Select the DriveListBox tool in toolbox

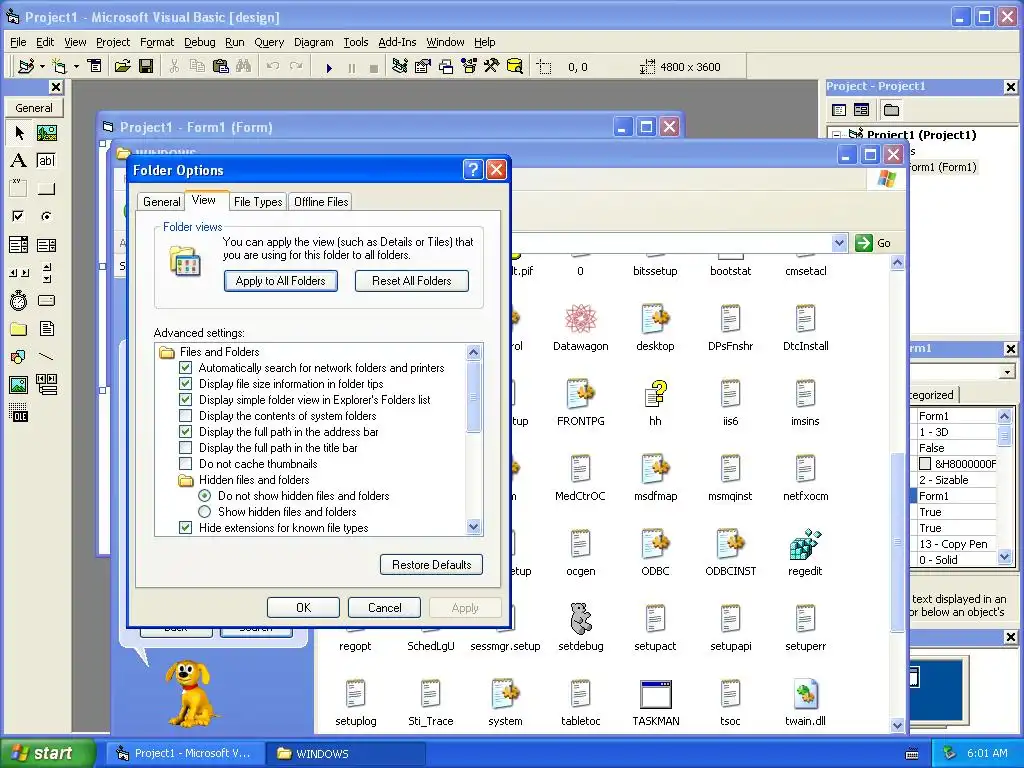coord(46,300)
